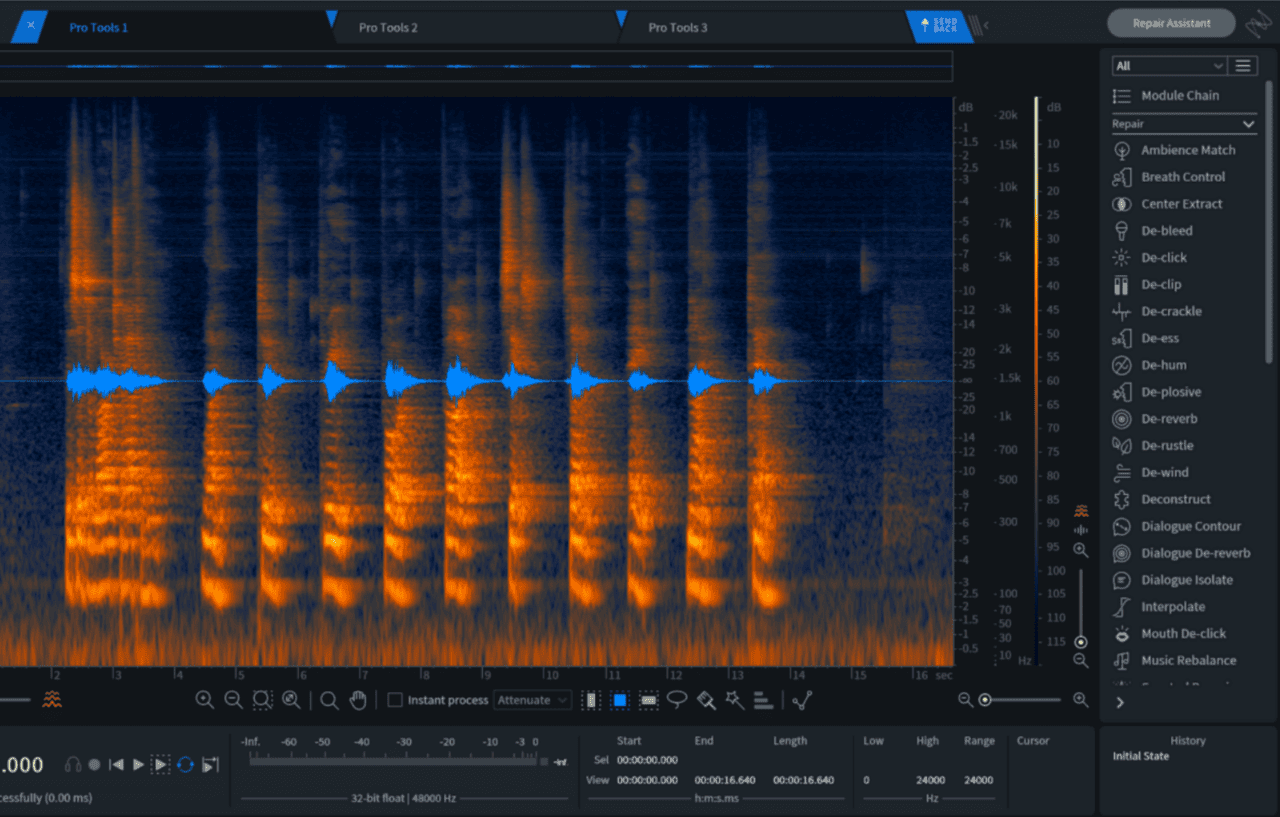Zoom to selection in the toolbar
Viewport: 1280px width, 817px height.
tap(262, 700)
